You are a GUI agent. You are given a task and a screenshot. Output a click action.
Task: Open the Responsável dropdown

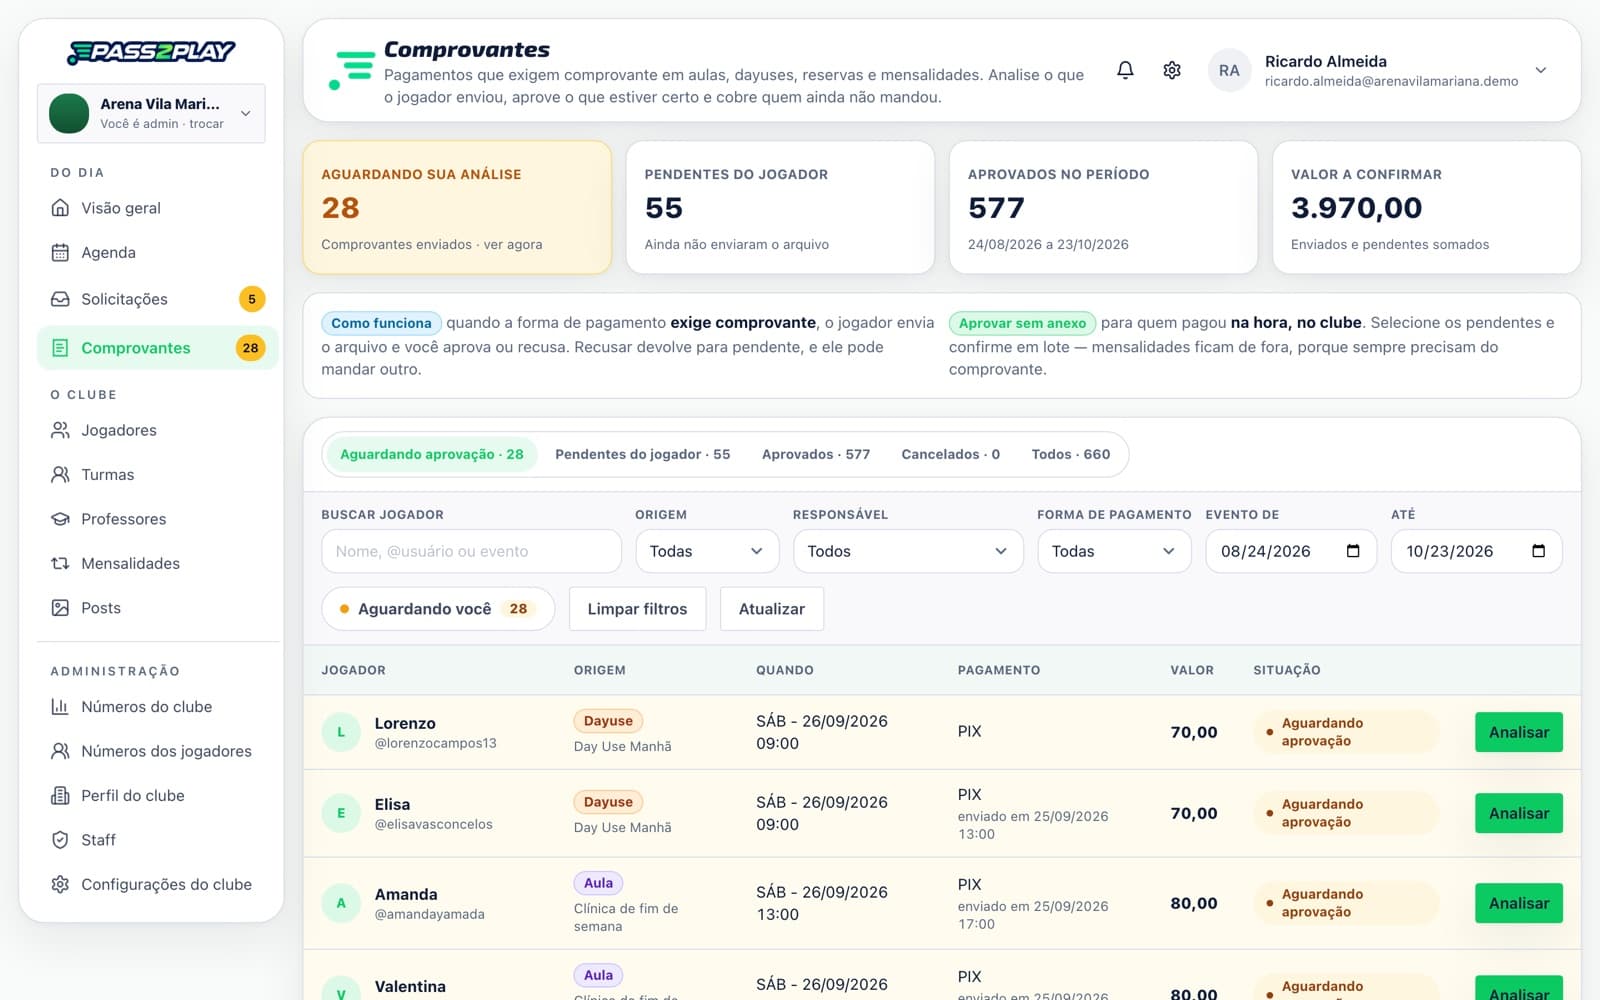pyautogui.click(x=908, y=551)
